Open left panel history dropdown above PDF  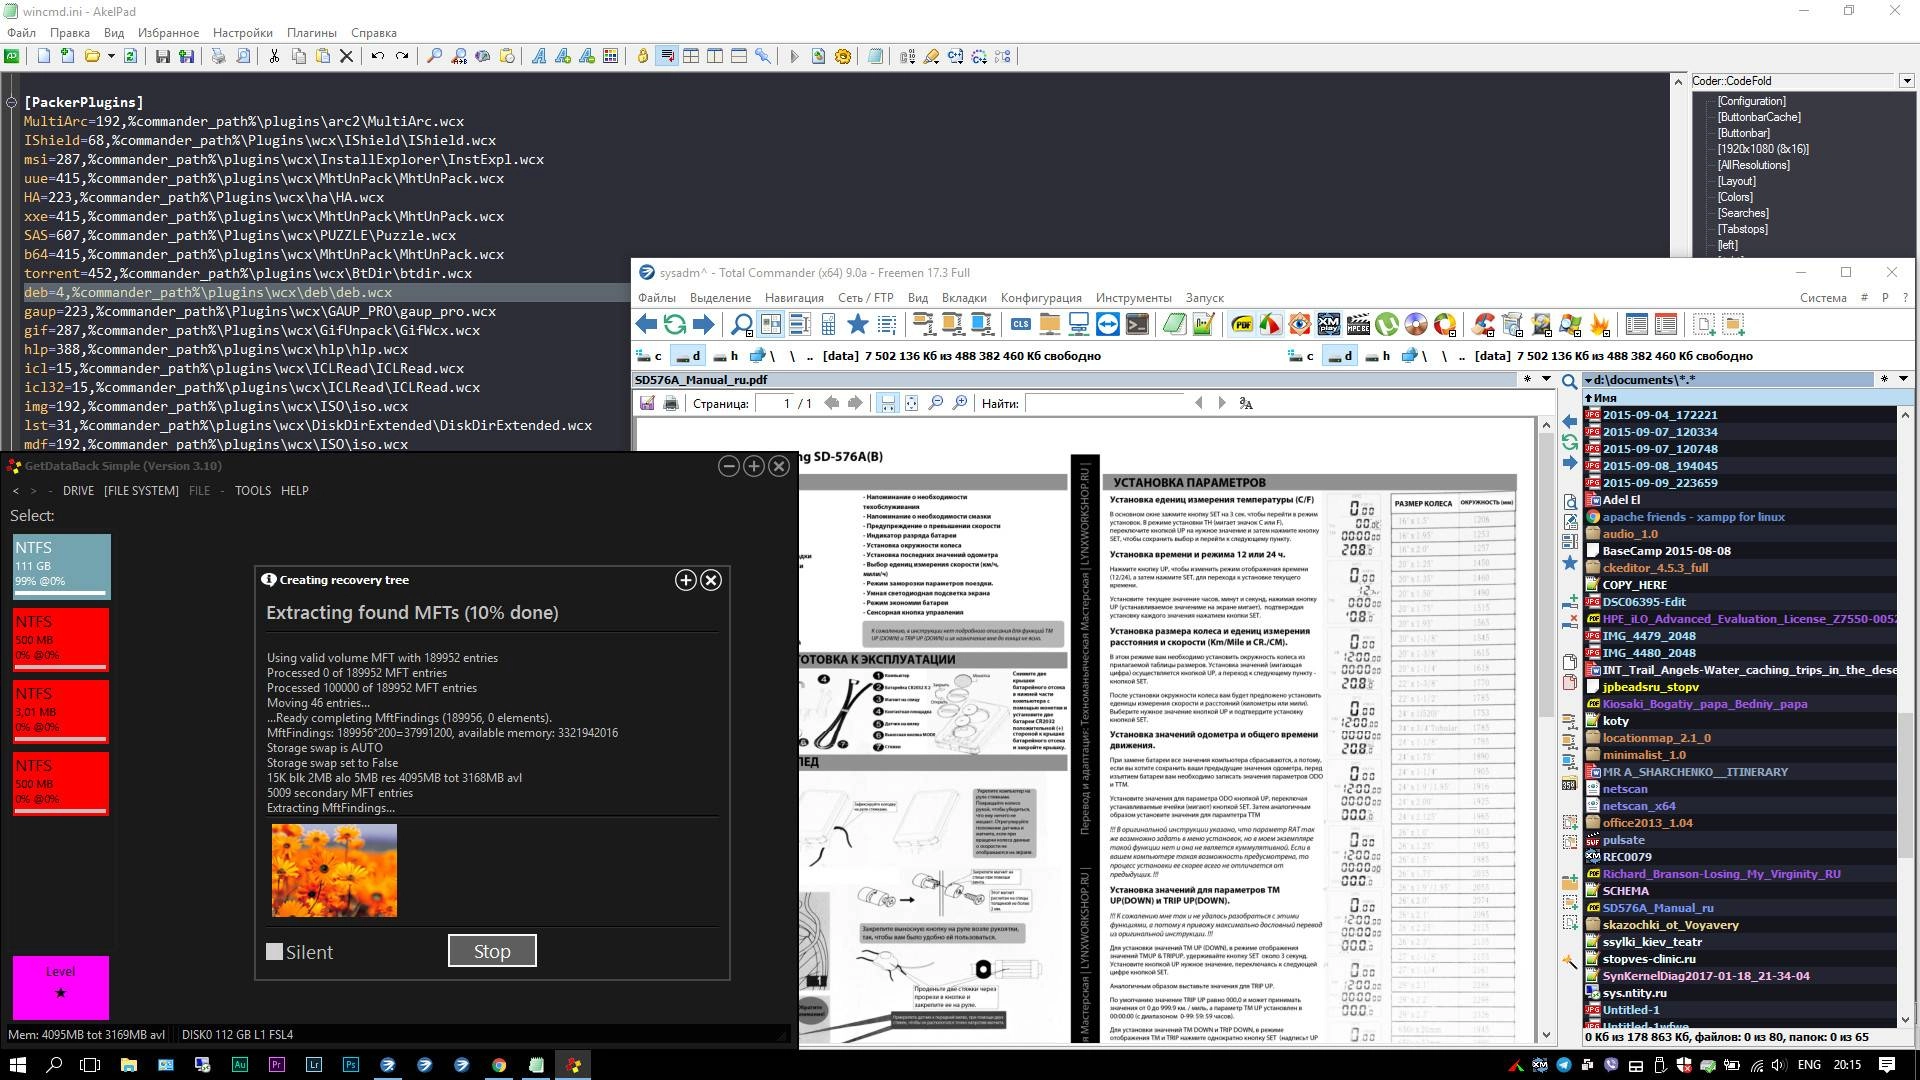point(1546,379)
